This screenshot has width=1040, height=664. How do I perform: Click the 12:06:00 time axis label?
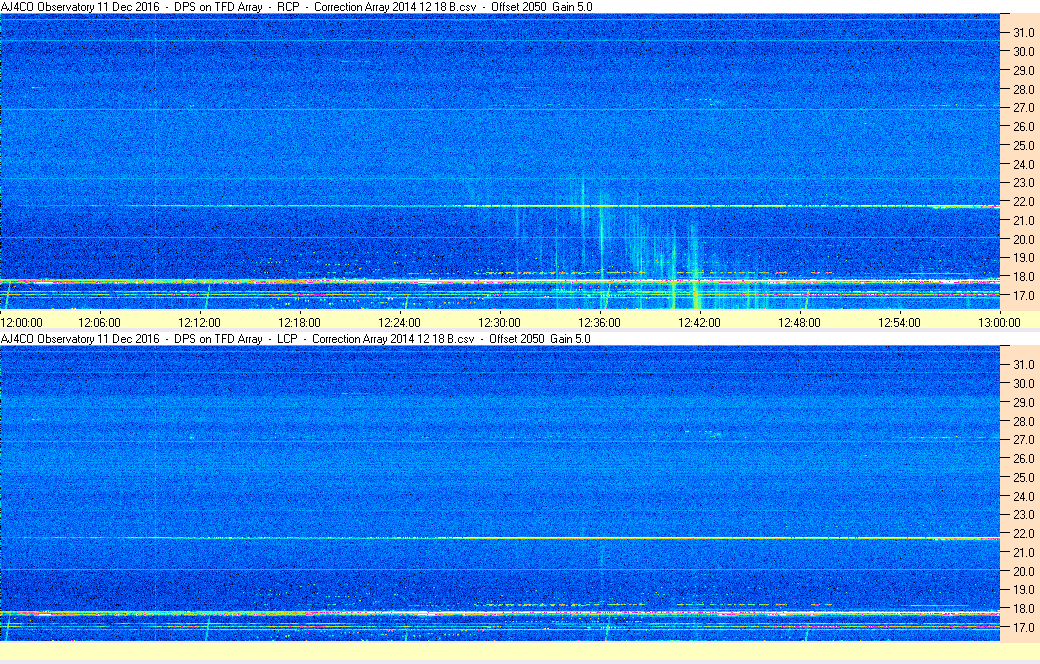99,322
